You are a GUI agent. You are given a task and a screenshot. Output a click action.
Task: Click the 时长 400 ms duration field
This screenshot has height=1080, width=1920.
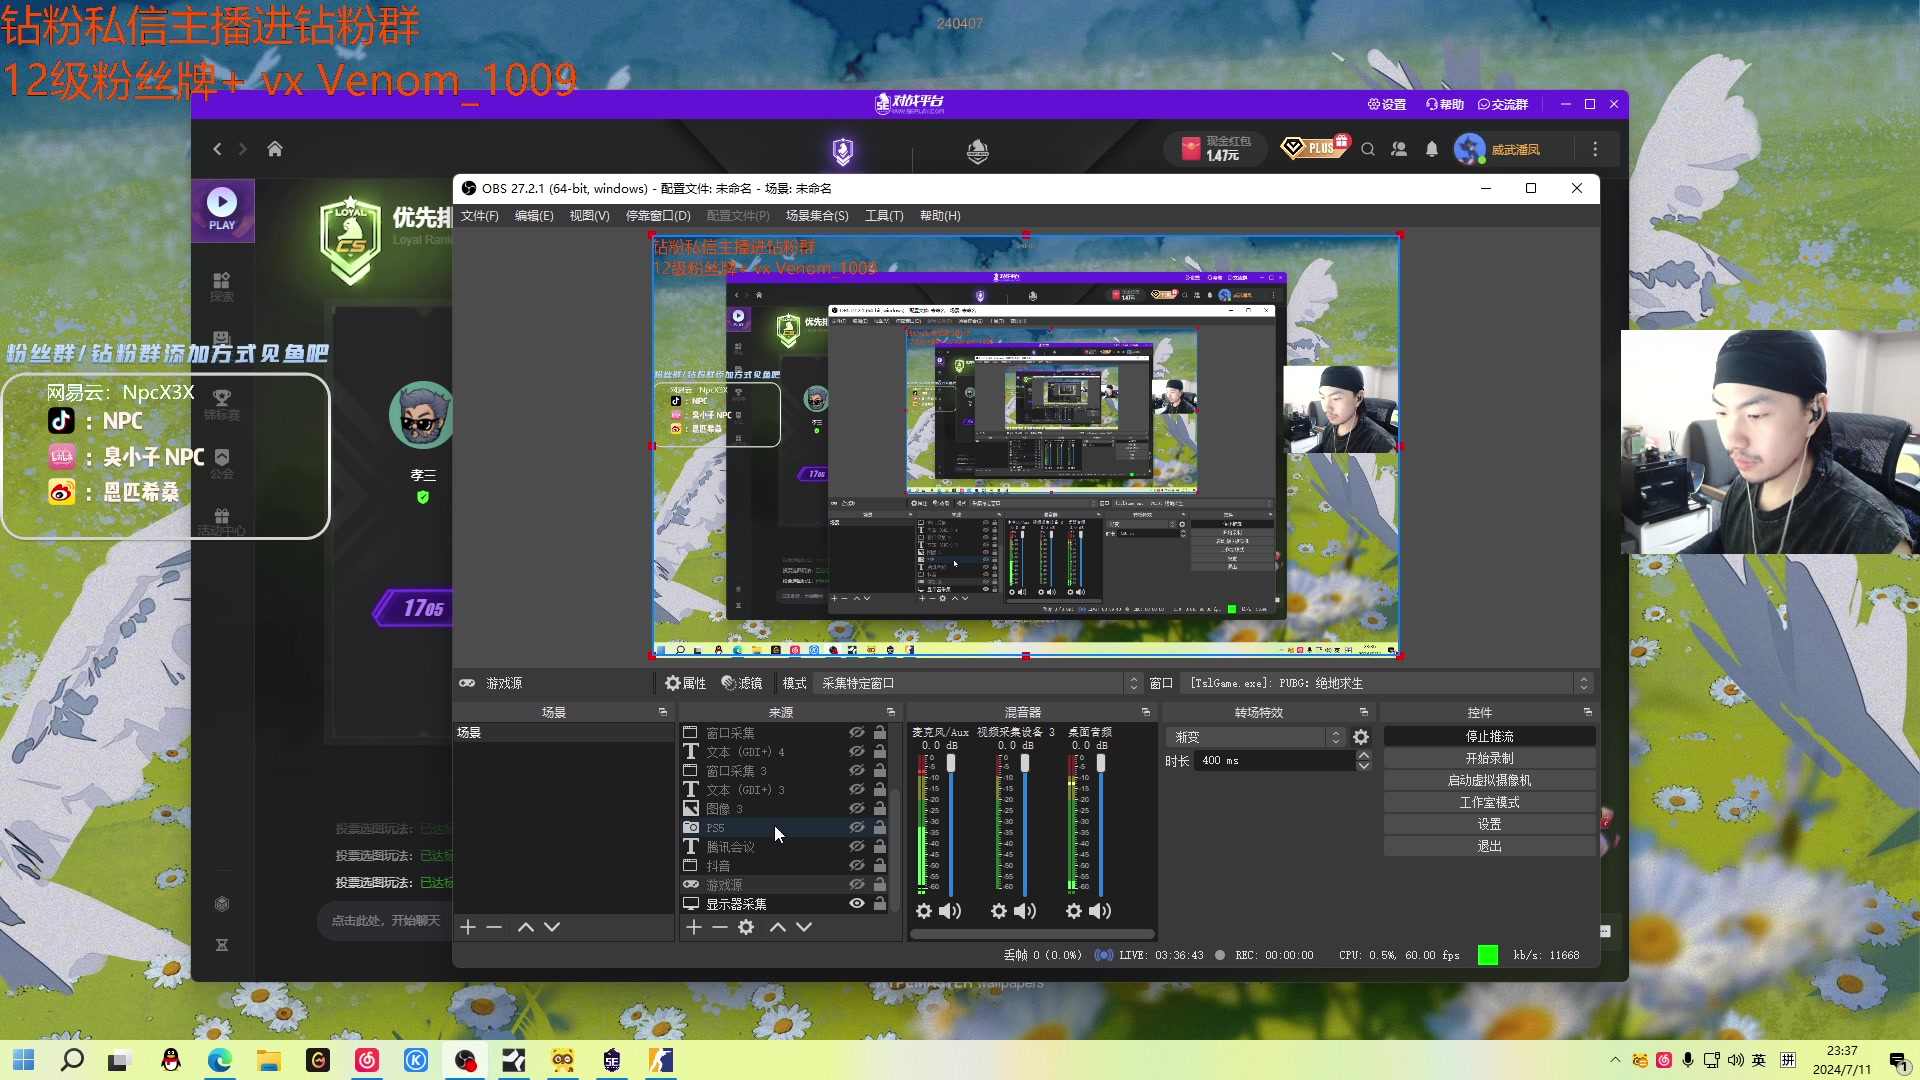tap(1275, 761)
